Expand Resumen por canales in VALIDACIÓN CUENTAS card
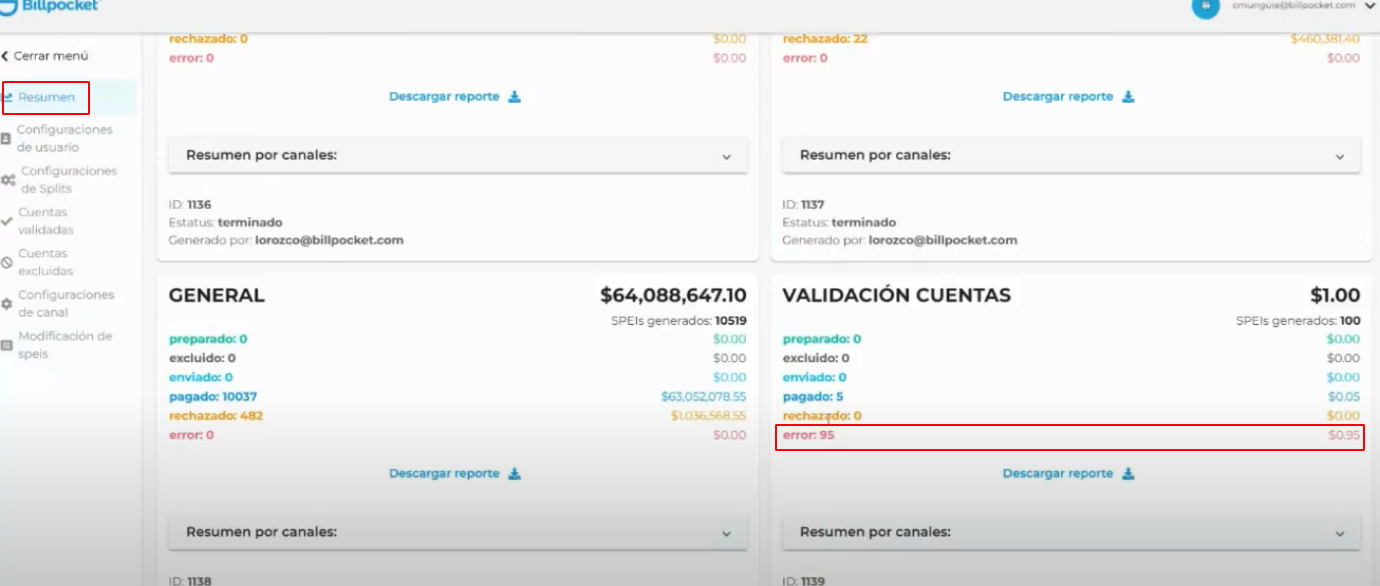The height and width of the screenshot is (586, 1380). (x=1340, y=533)
